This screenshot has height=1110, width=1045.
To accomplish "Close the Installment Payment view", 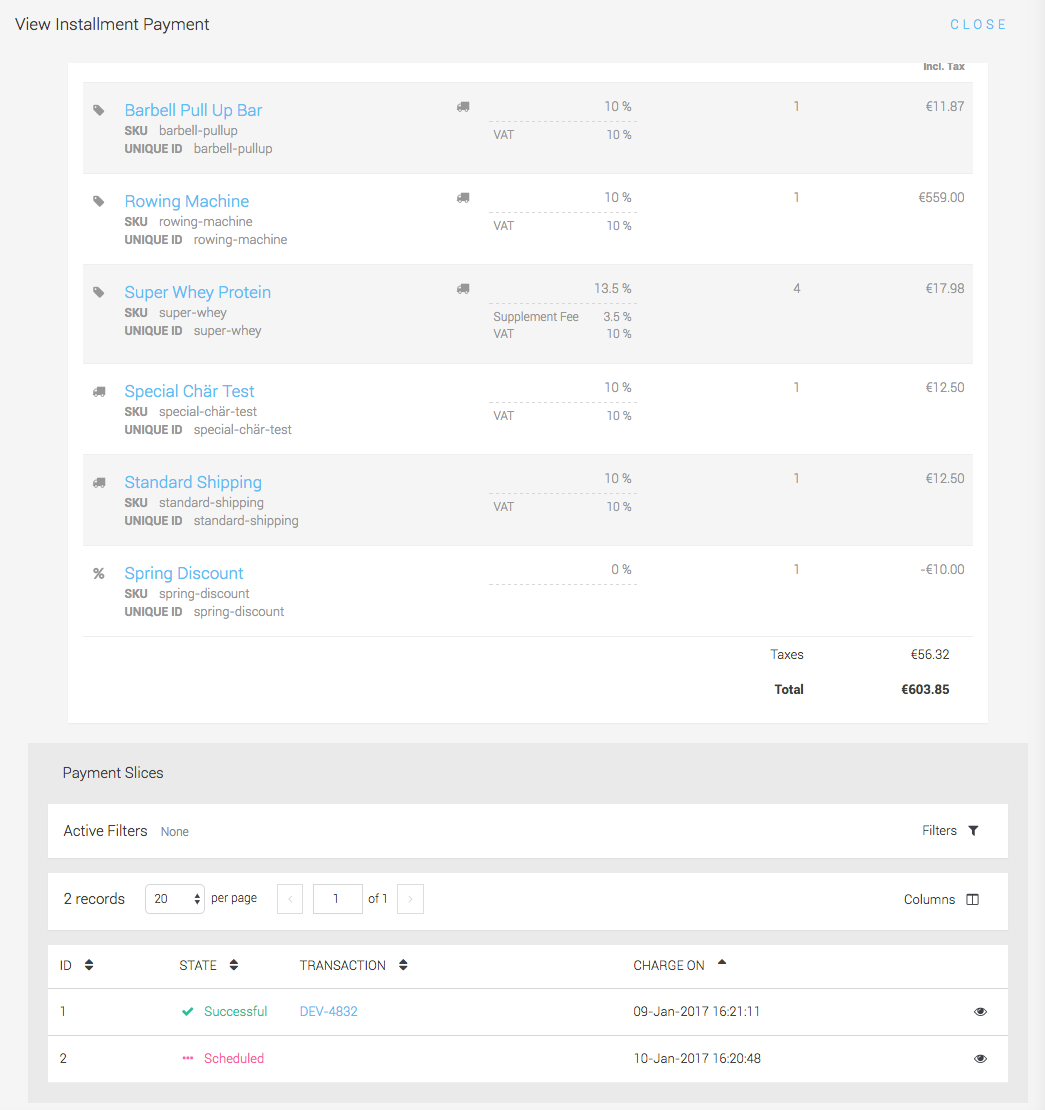I will click(x=978, y=25).
